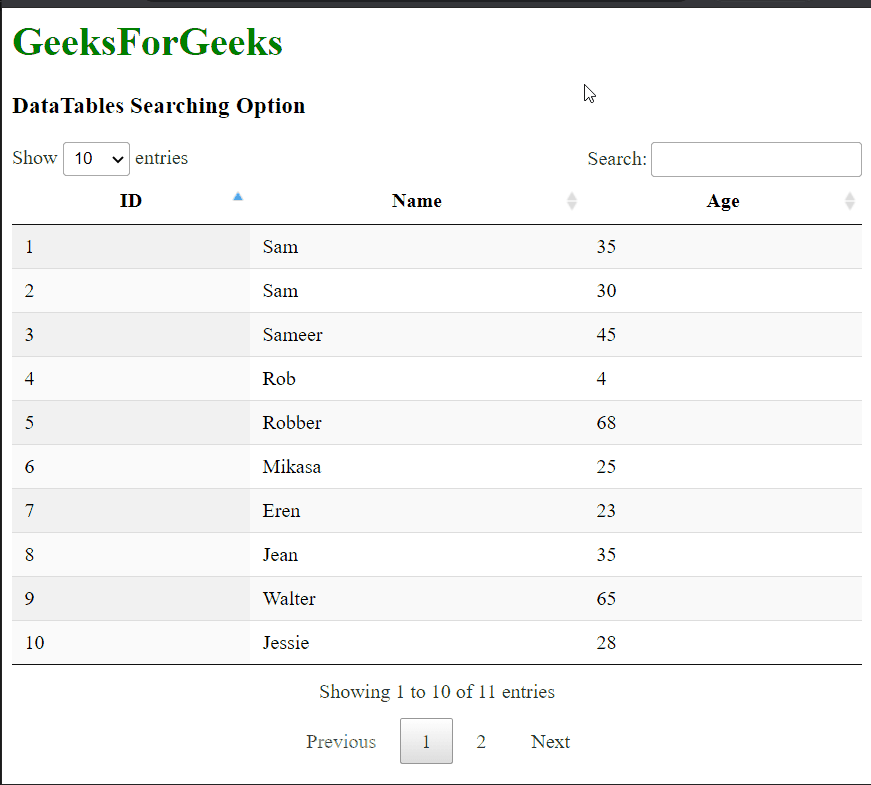The width and height of the screenshot is (871, 785).
Task: Click into the Search input field
Action: (x=756, y=159)
